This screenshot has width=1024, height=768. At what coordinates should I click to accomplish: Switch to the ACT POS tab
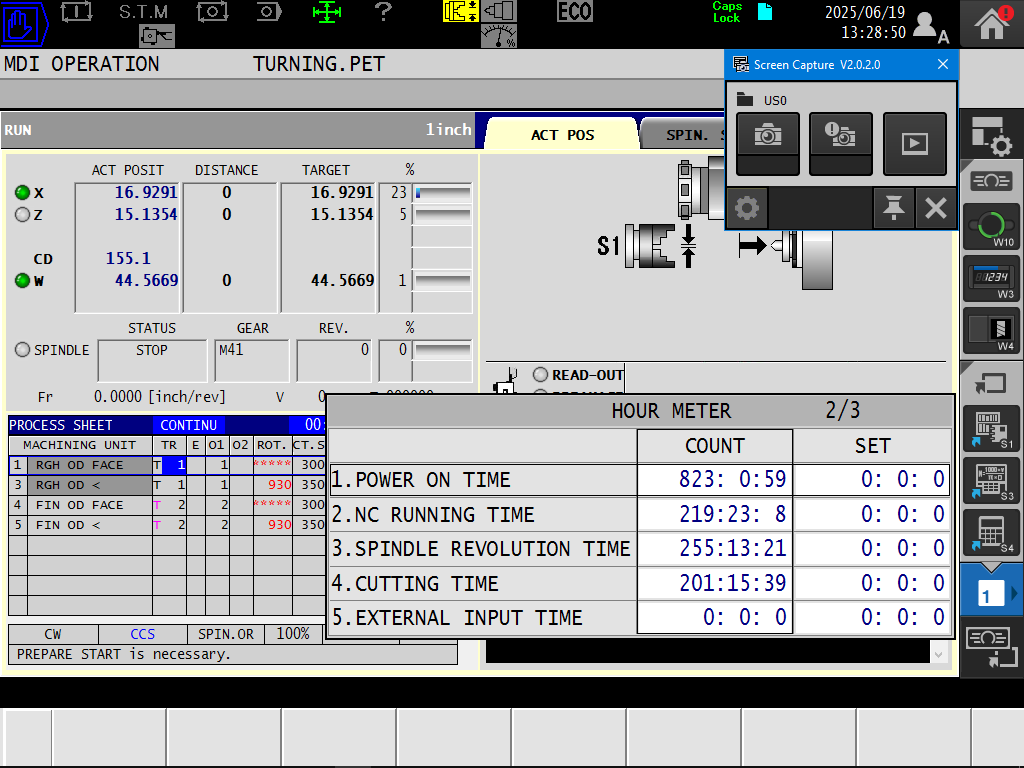[x=562, y=135]
